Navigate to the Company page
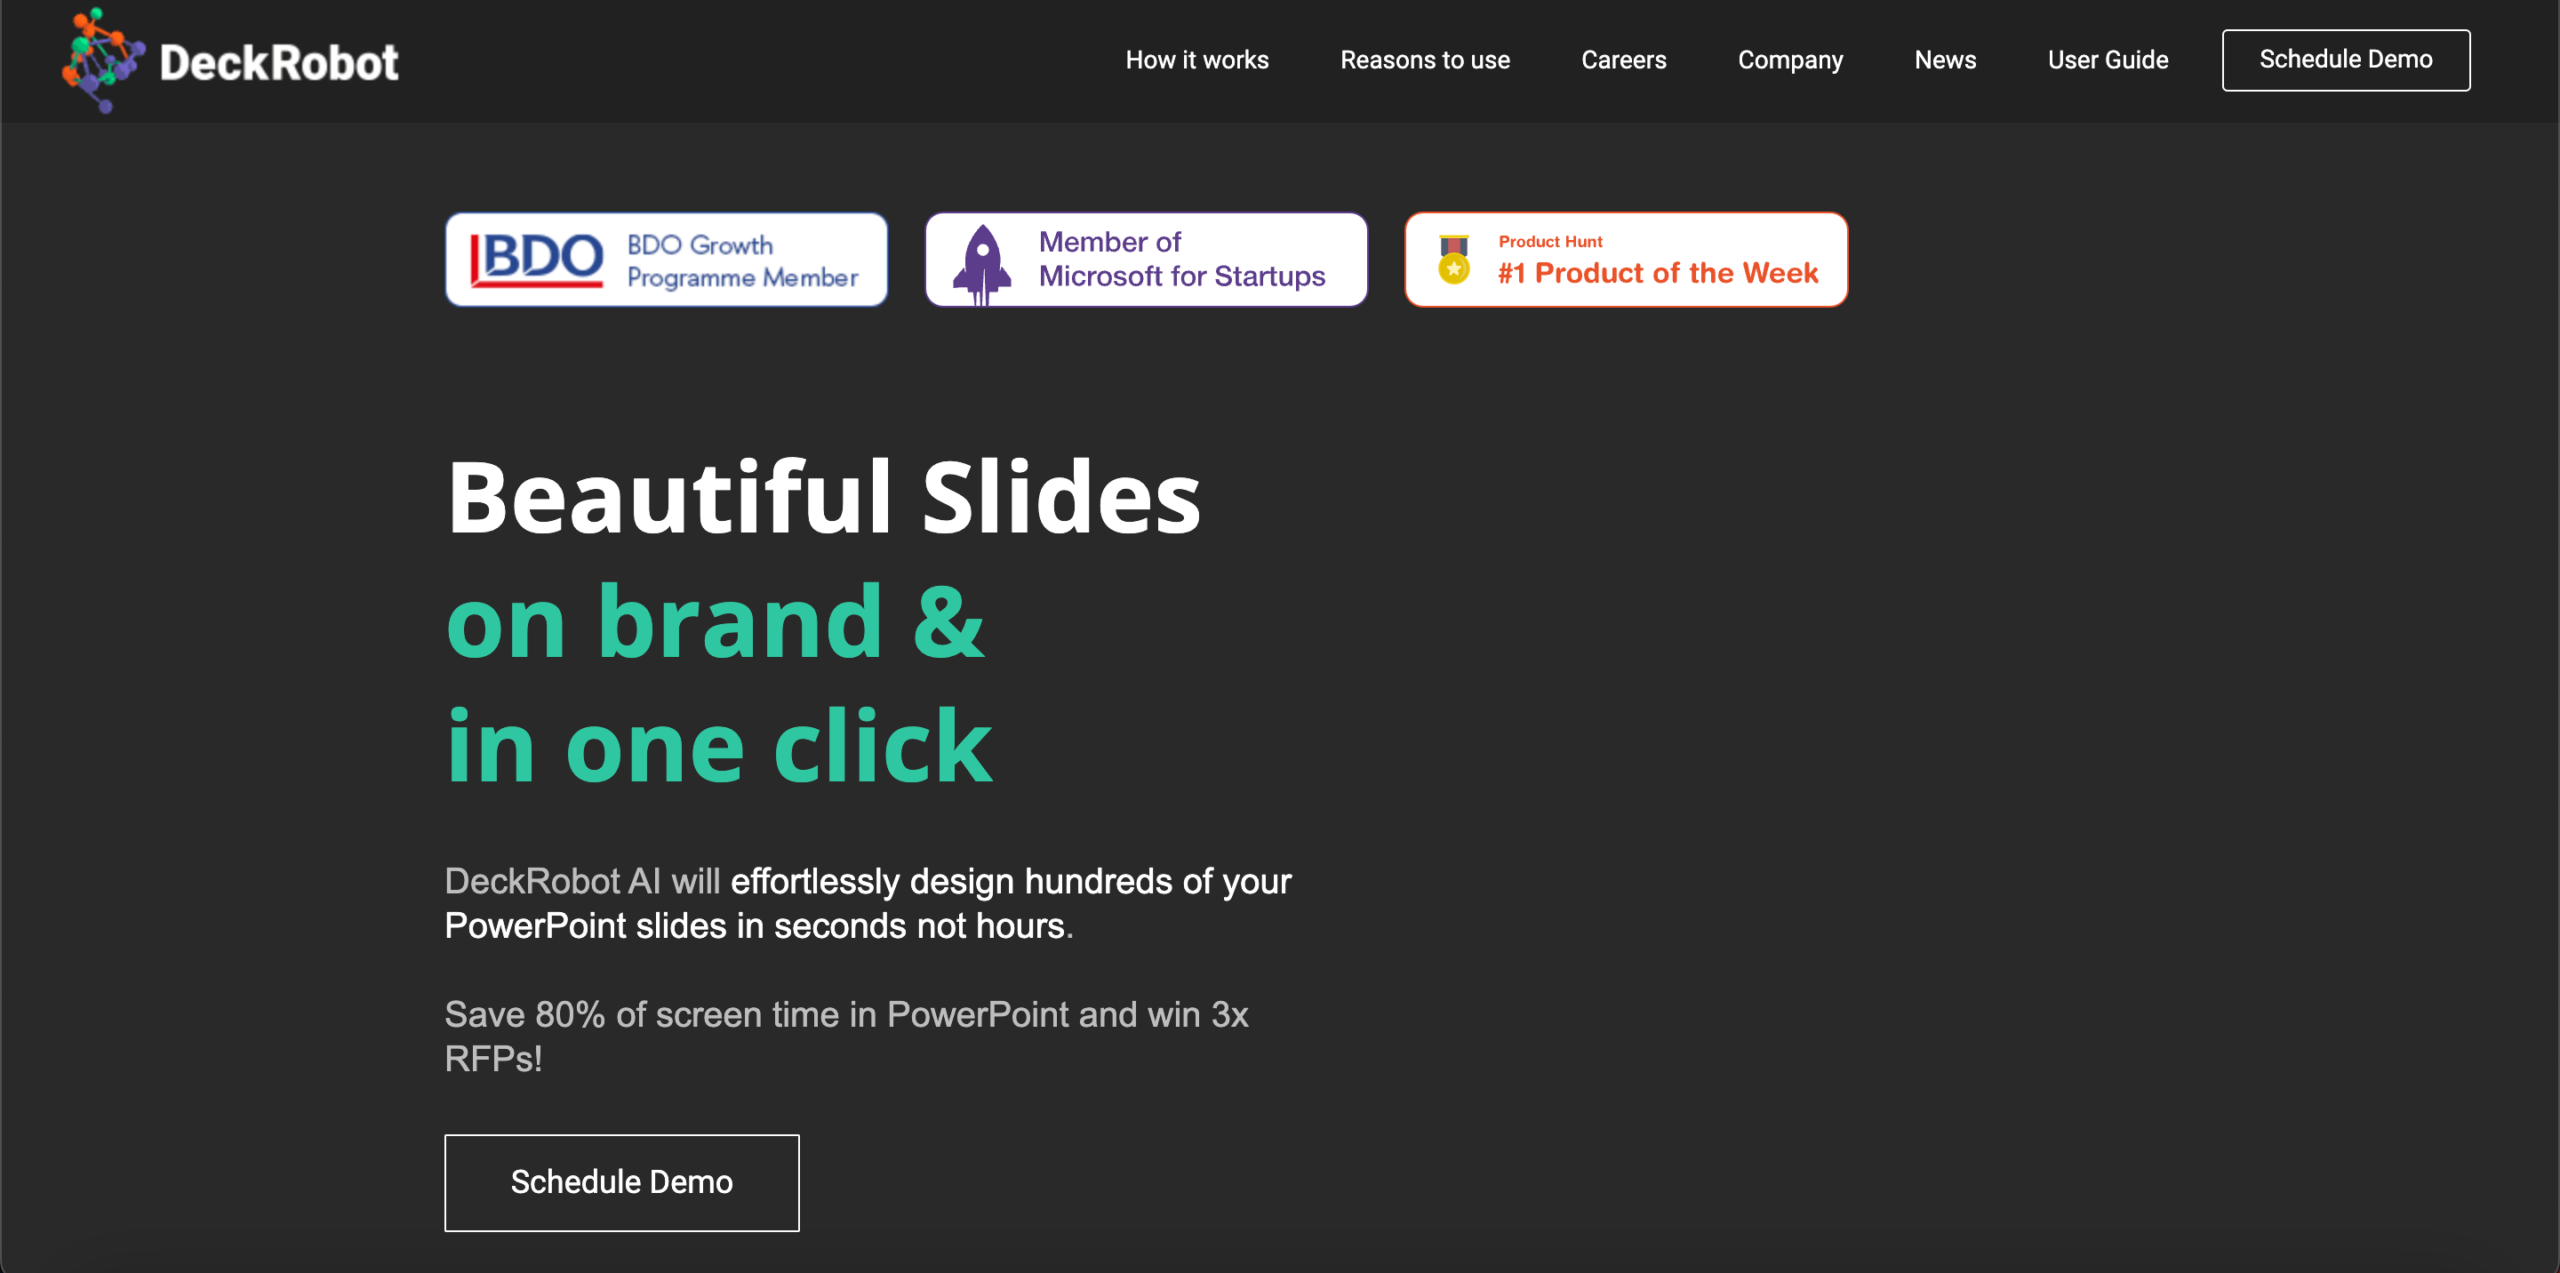2560x1273 pixels. coord(1790,60)
